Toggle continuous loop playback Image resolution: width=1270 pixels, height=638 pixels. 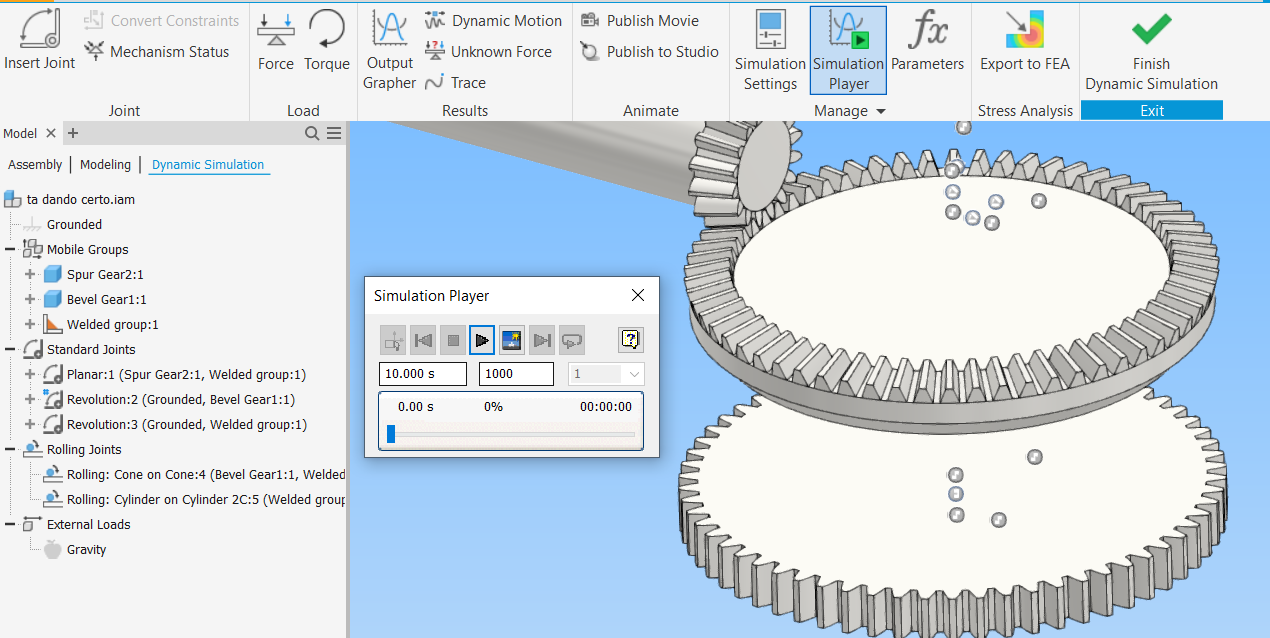[571, 340]
